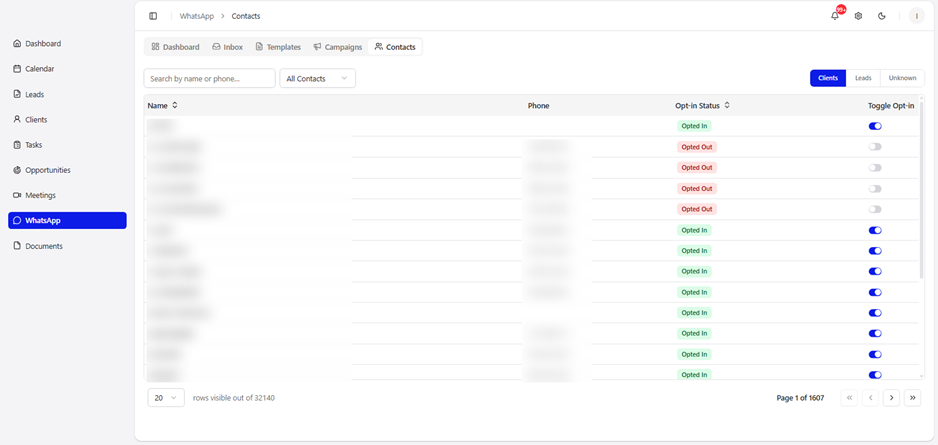Click Contacts in the breadcrumb
Viewport: 938px width, 445px height.
click(246, 16)
